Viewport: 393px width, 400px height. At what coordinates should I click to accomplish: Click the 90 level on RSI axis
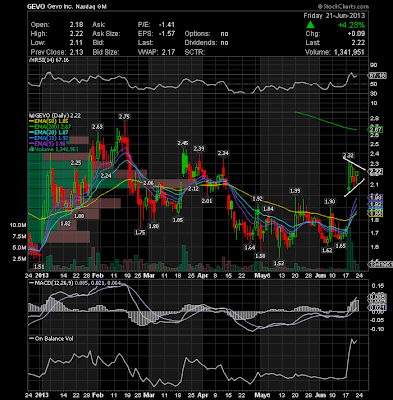click(x=374, y=65)
